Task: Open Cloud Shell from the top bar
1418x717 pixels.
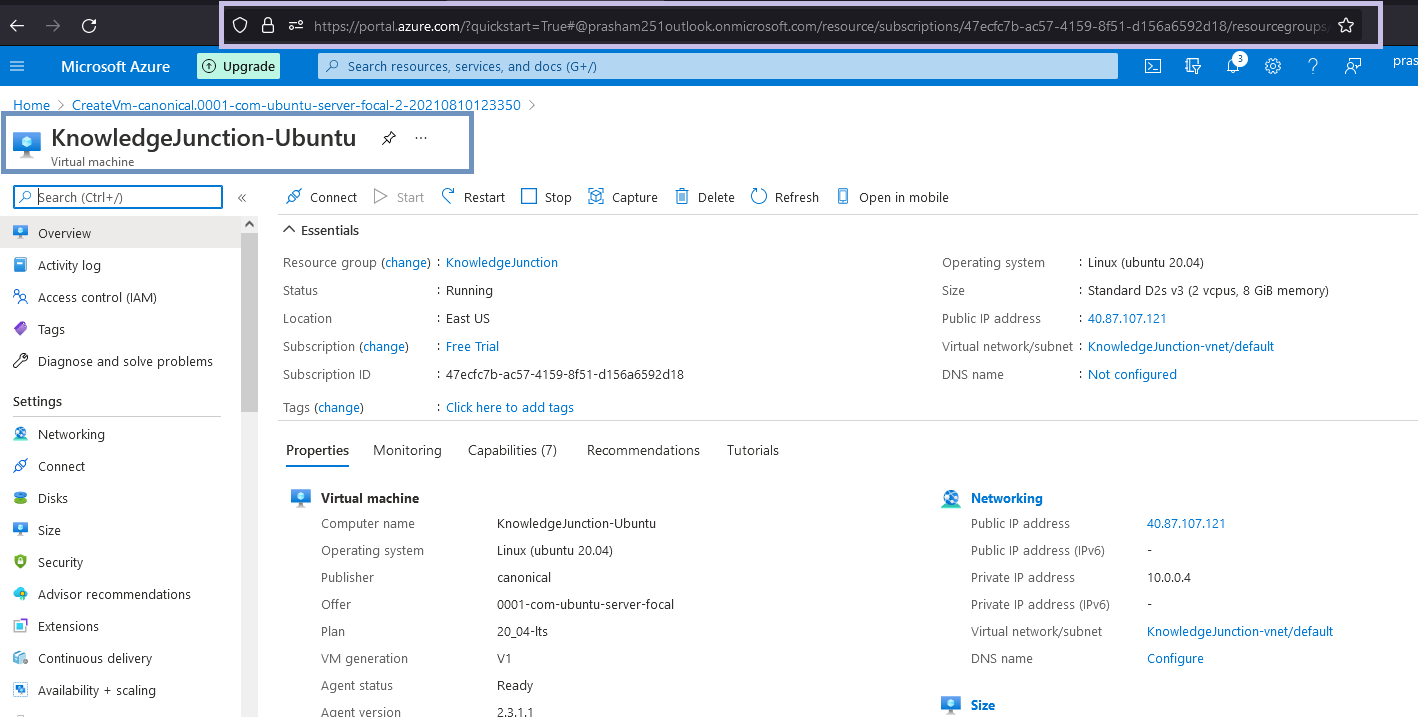Action: point(1153,66)
